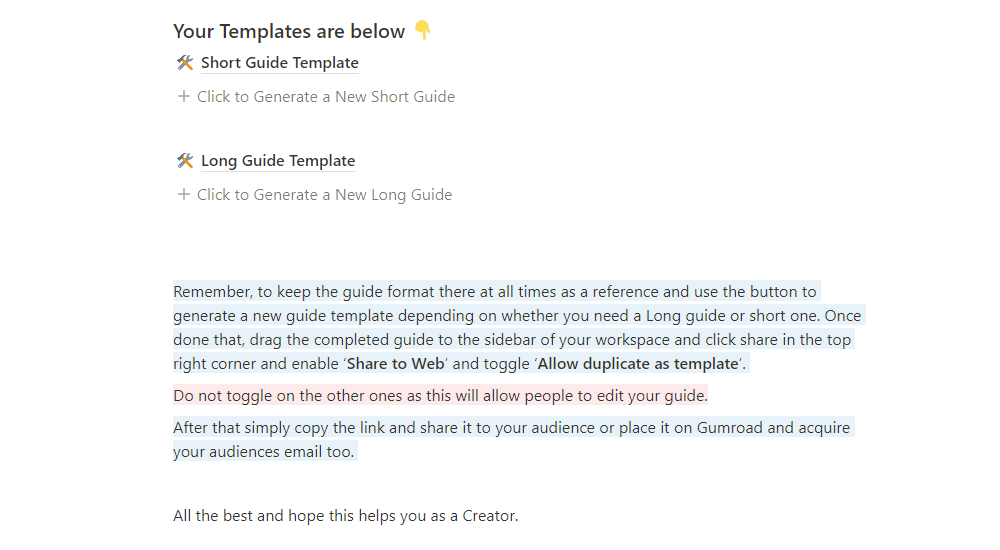1000x550 pixels.
Task: Click the bold 'Share to Web' text
Action: pos(395,364)
